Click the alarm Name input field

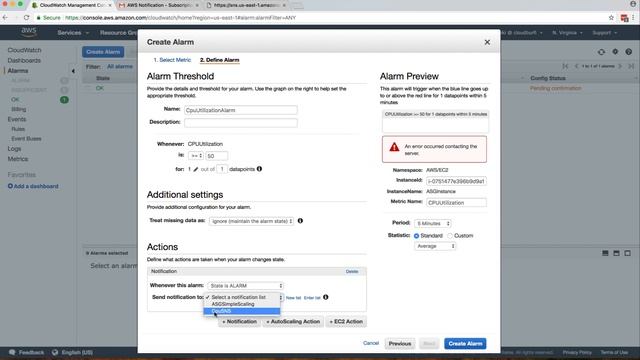pos(240,110)
